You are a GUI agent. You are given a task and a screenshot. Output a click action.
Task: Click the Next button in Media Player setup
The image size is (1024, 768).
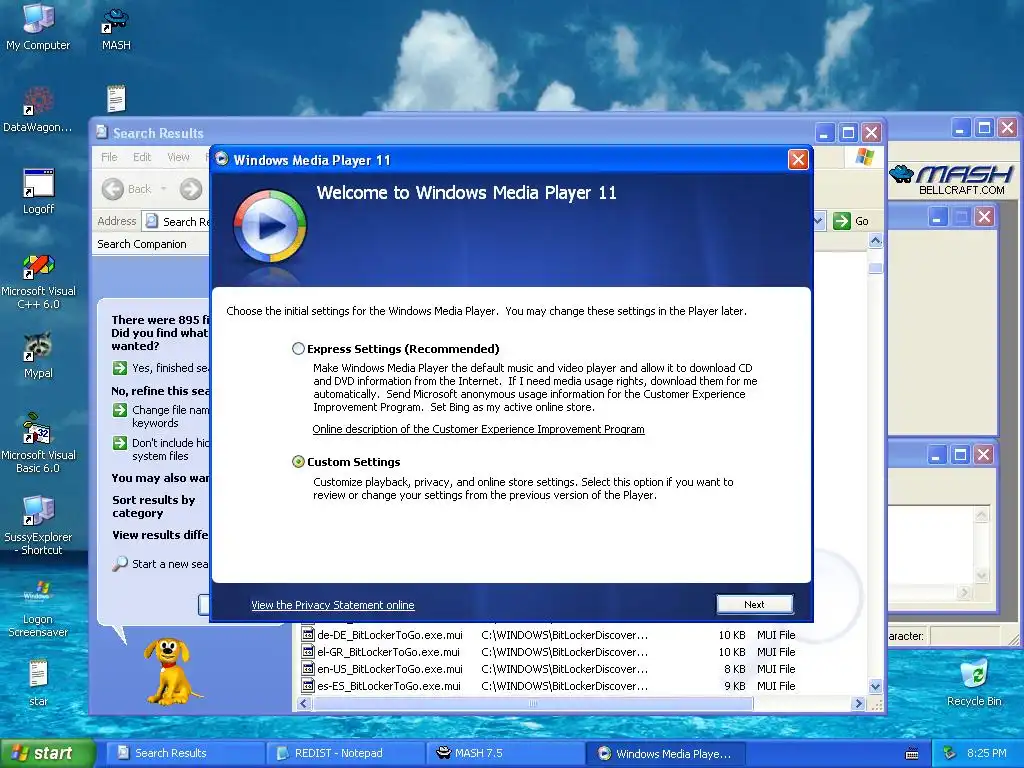(754, 605)
